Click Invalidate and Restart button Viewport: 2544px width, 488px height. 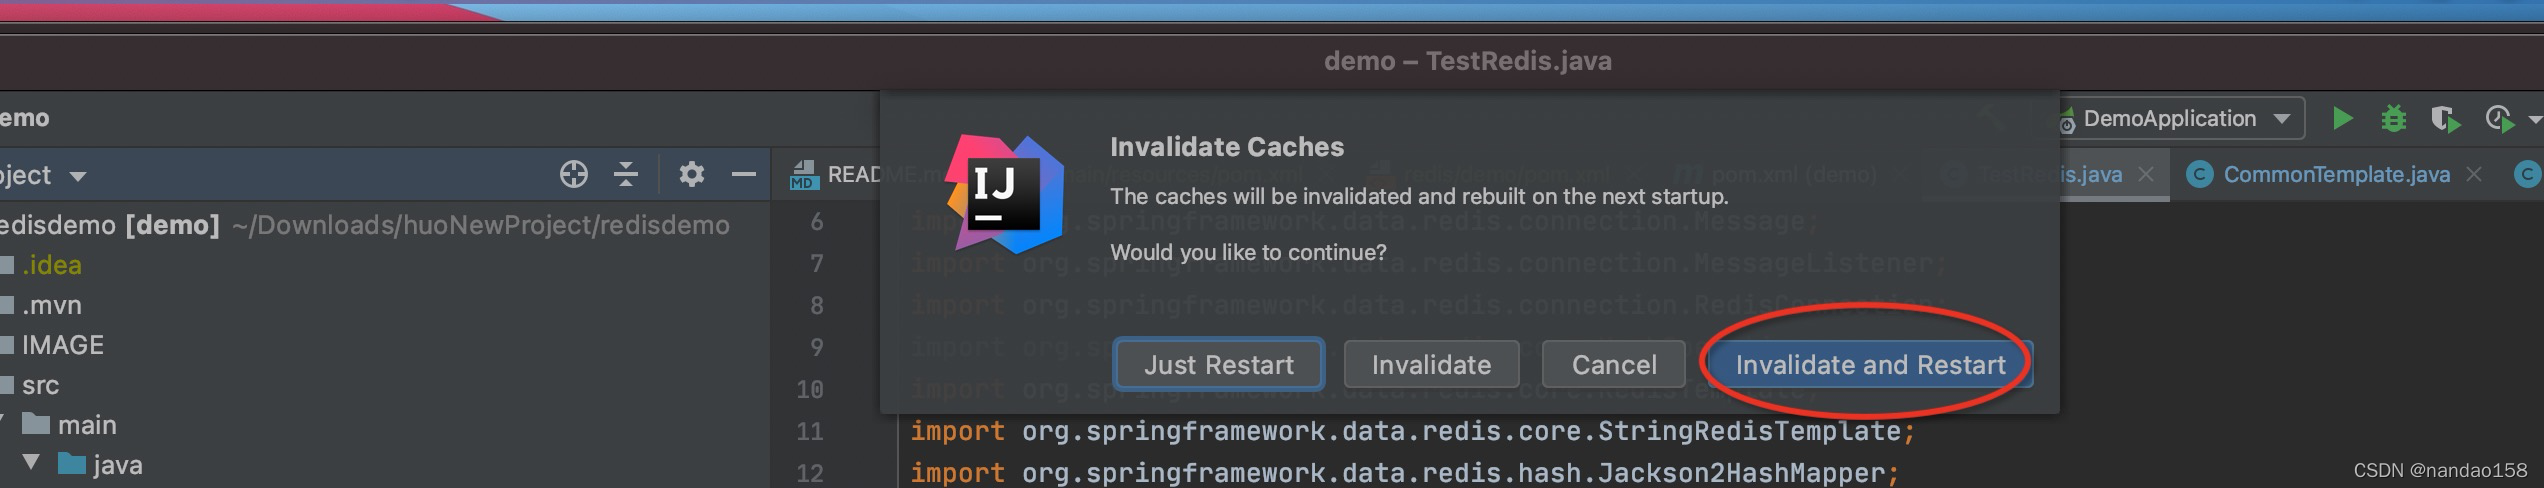tap(1870, 365)
